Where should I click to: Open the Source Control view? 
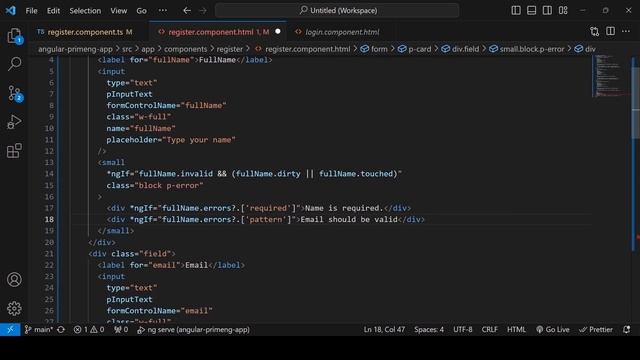pyautogui.click(x=15, y=93)
